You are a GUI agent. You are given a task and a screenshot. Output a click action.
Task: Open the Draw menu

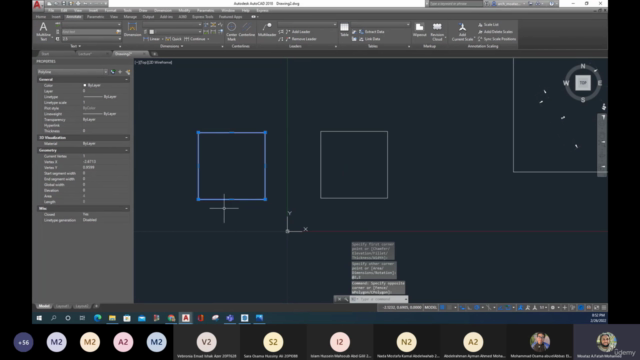(x=143, y=10)
